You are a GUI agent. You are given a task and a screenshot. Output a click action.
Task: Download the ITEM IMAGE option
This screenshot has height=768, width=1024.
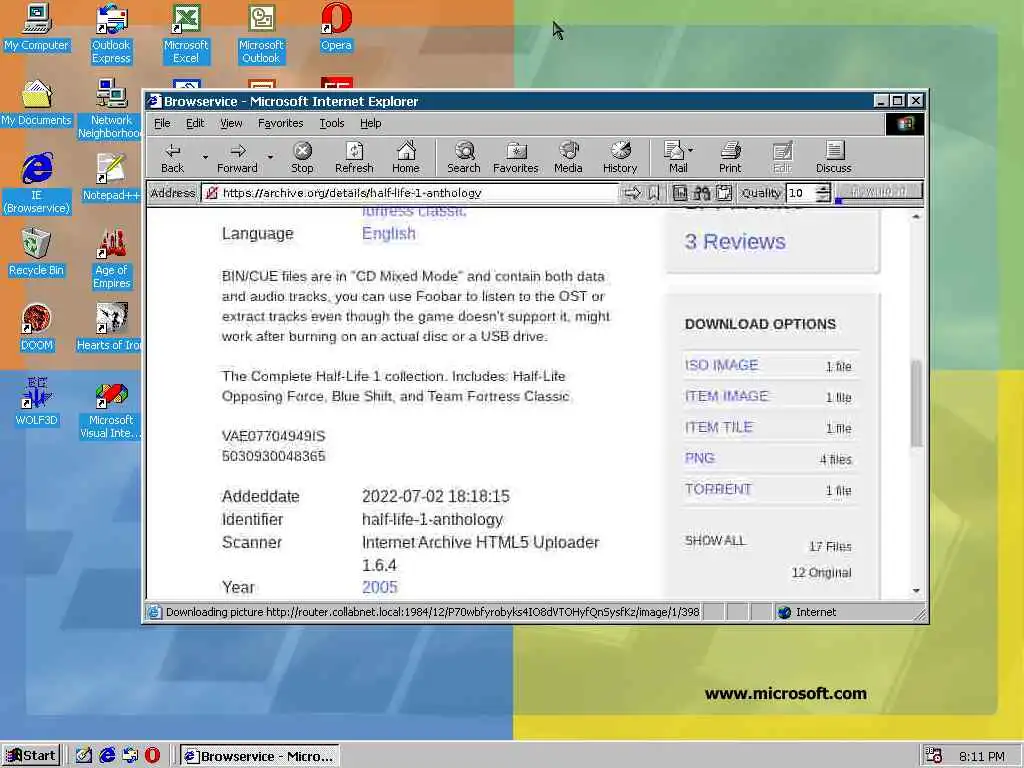(726, 396)
